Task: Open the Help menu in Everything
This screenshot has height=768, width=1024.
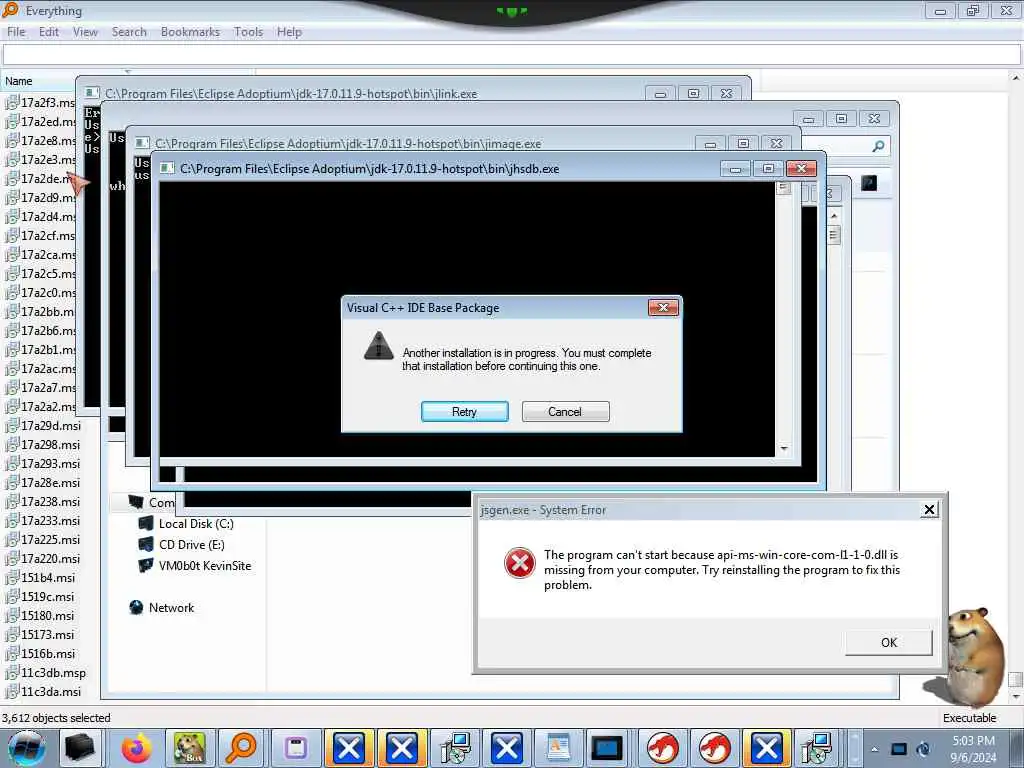Action: pyautogui.click(x=289, y=32)
